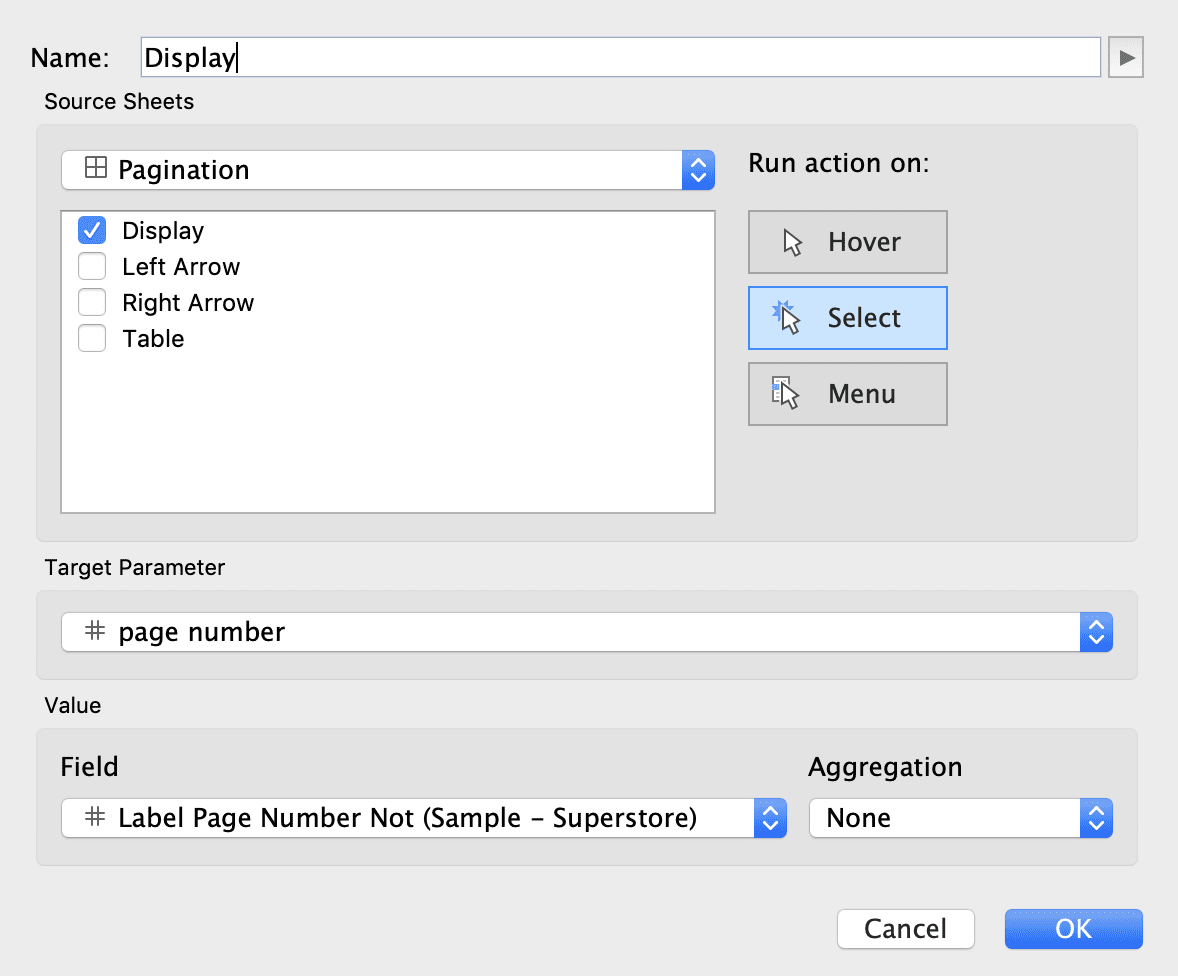Viewport: 1178px width, 976px height.
Task: Open the Field value dropdown
Action: (x=770, y=818)
